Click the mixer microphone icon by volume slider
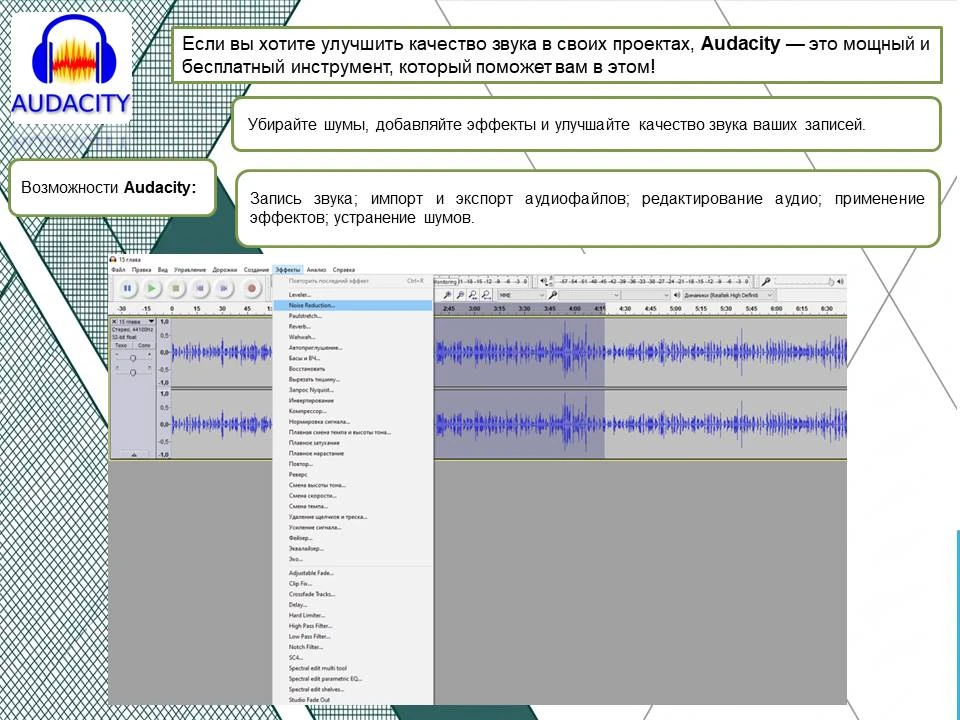Viewport: 960px width, 720px height. [x=765, y=282]
